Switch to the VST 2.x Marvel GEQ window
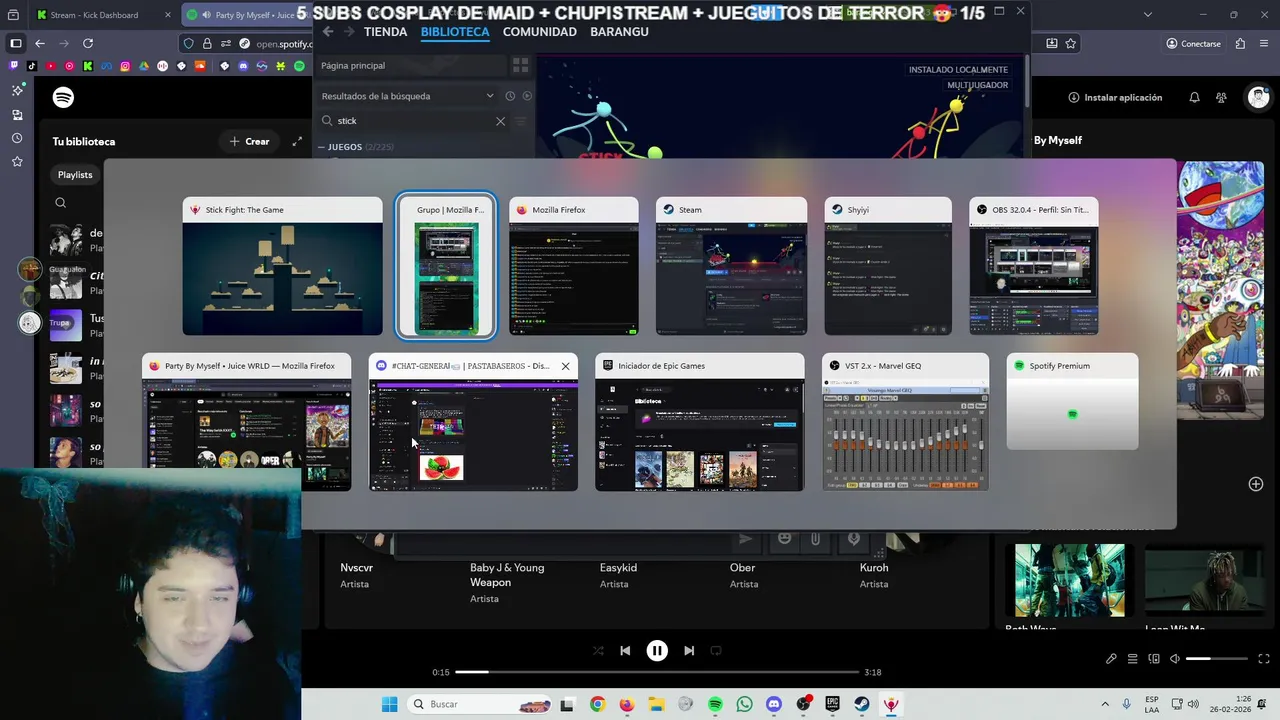 (x=906, y=422)
